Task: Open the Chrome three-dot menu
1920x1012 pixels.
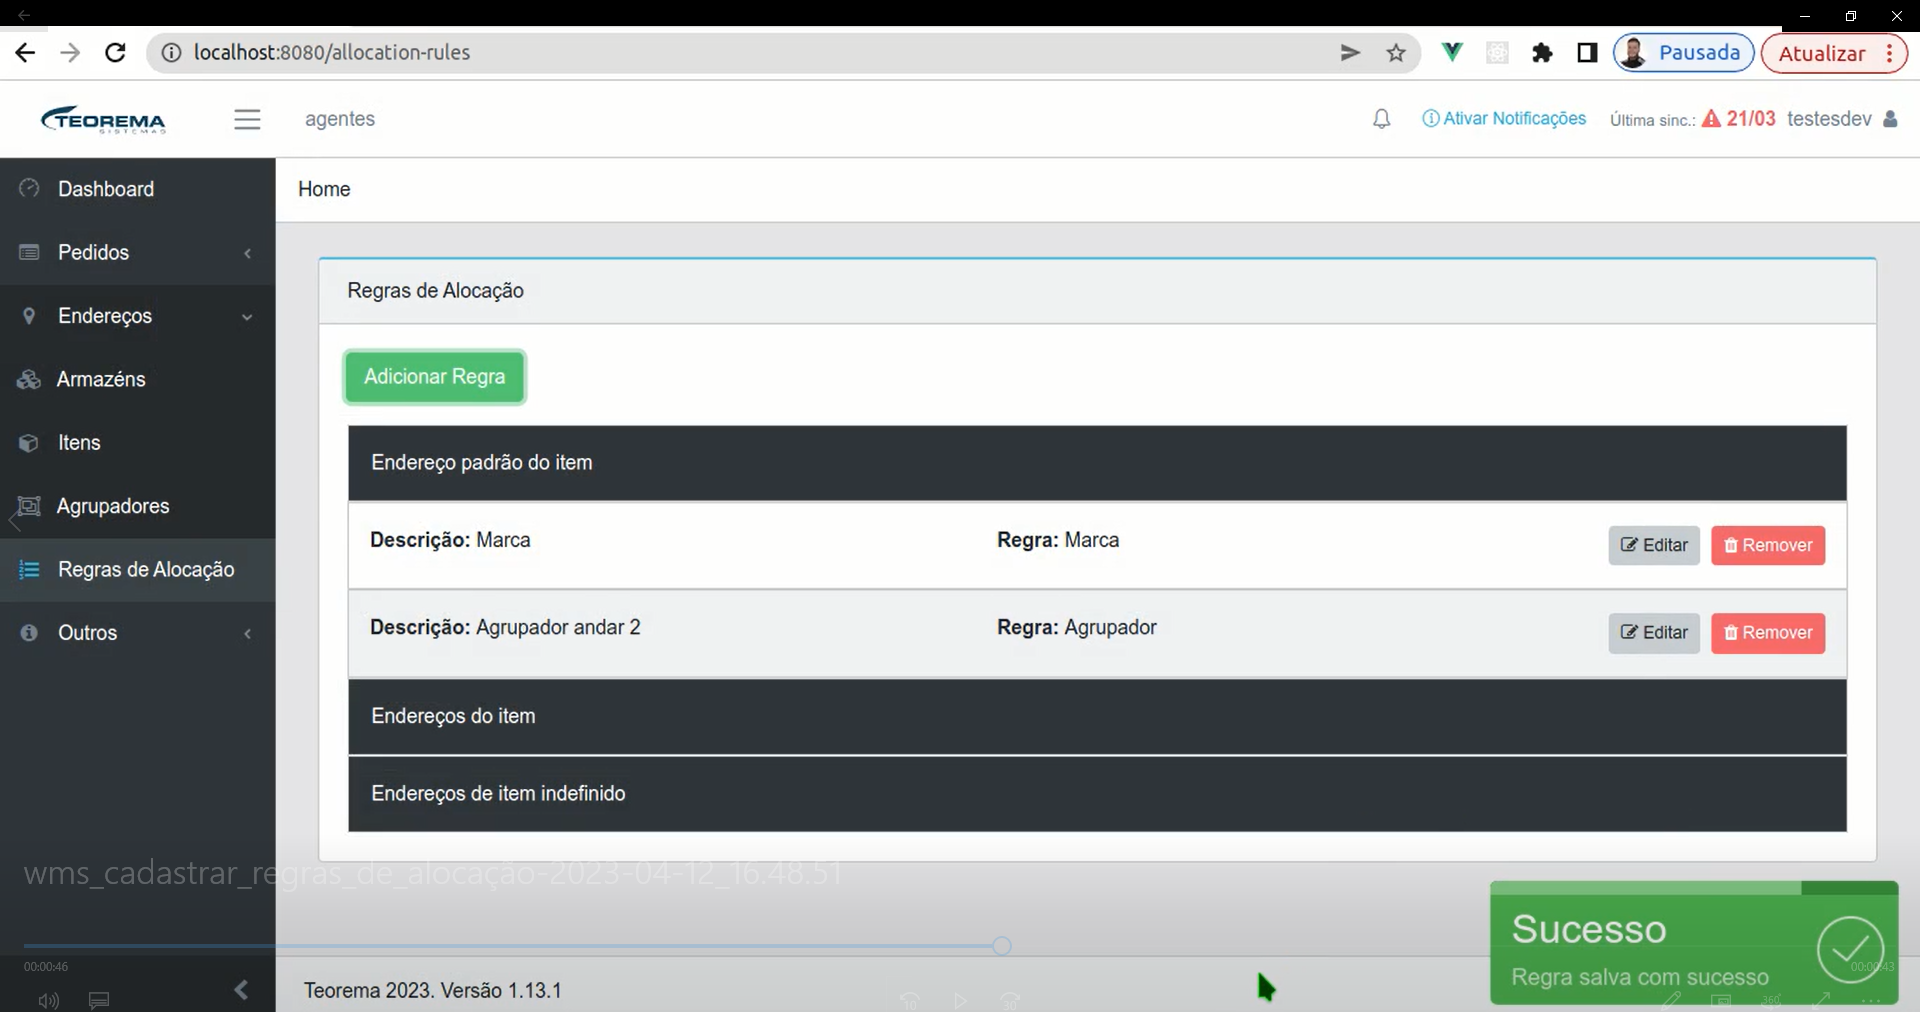Action: coord(1890,53)
